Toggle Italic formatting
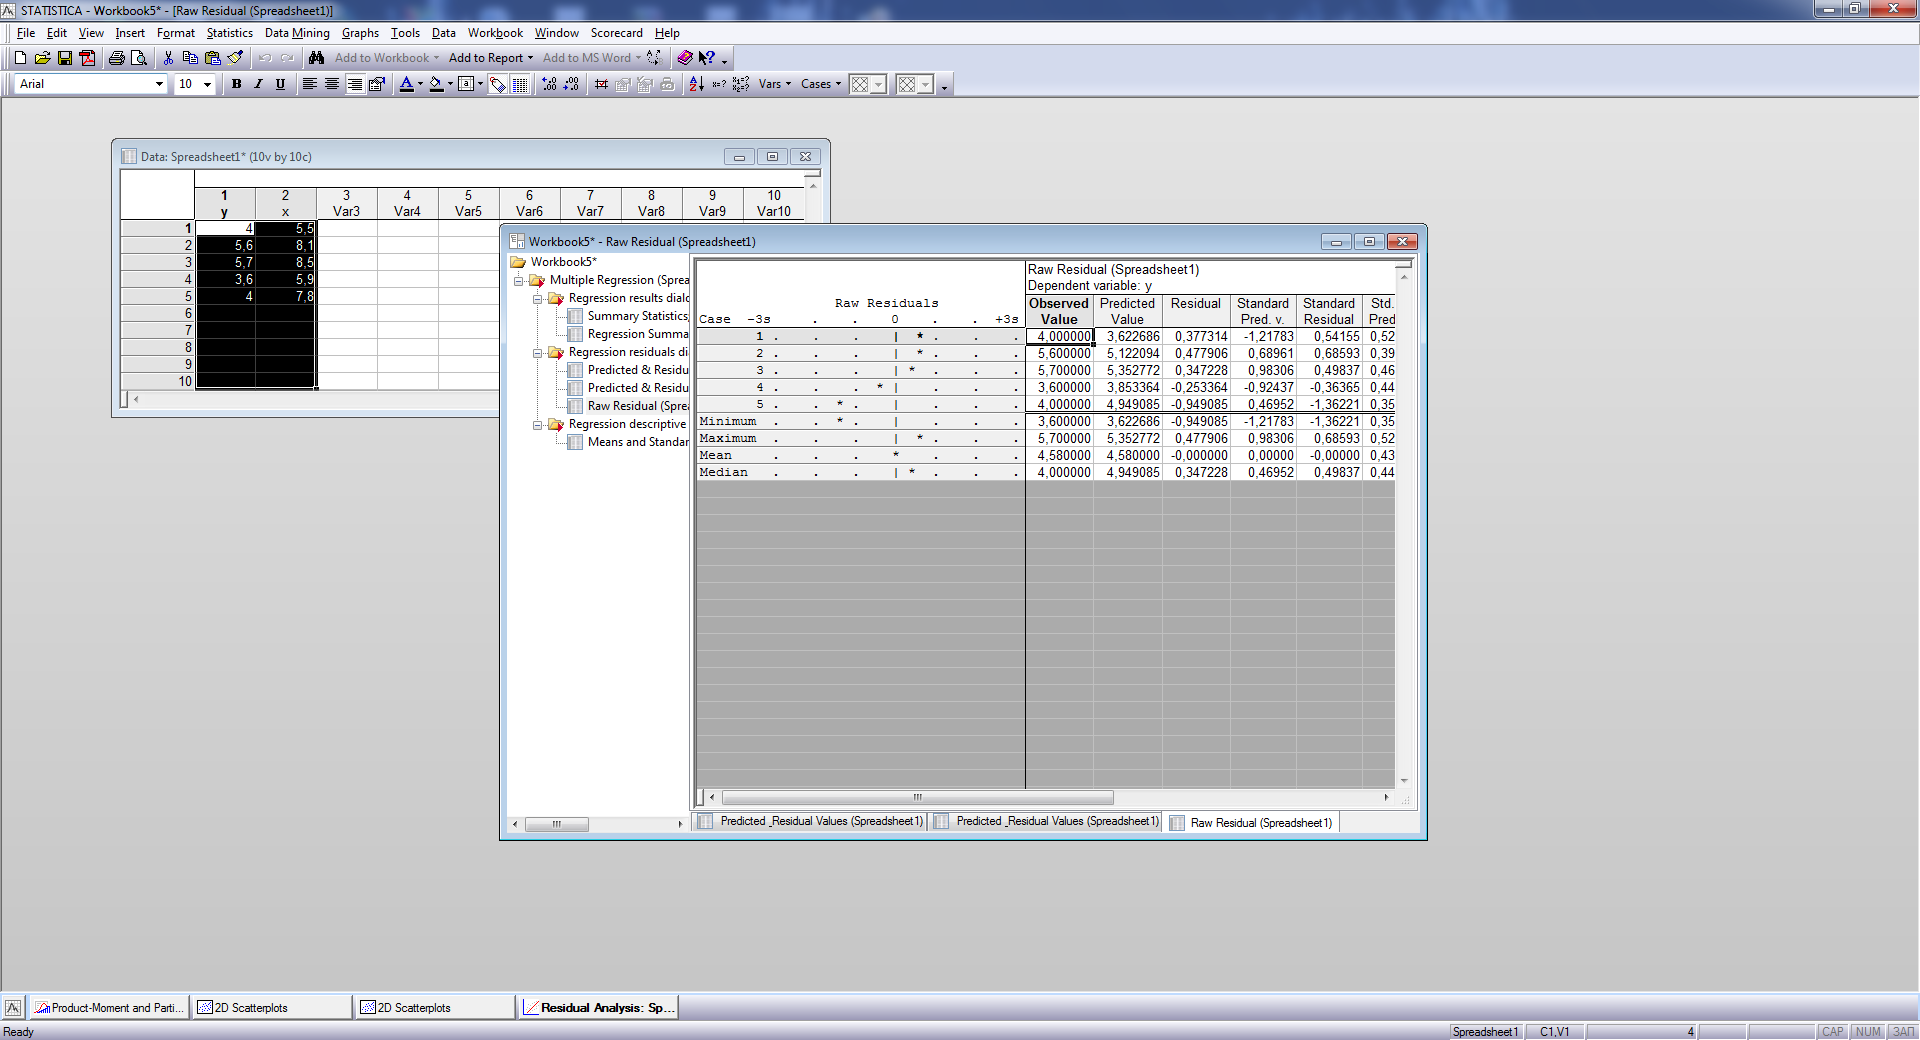The height and width of the screenshot is (1040, 1920). [x=258, y=84]
